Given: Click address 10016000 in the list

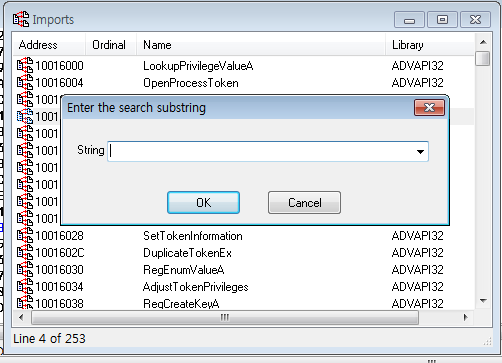Looking at the screenshot, I should coord(59,66).
